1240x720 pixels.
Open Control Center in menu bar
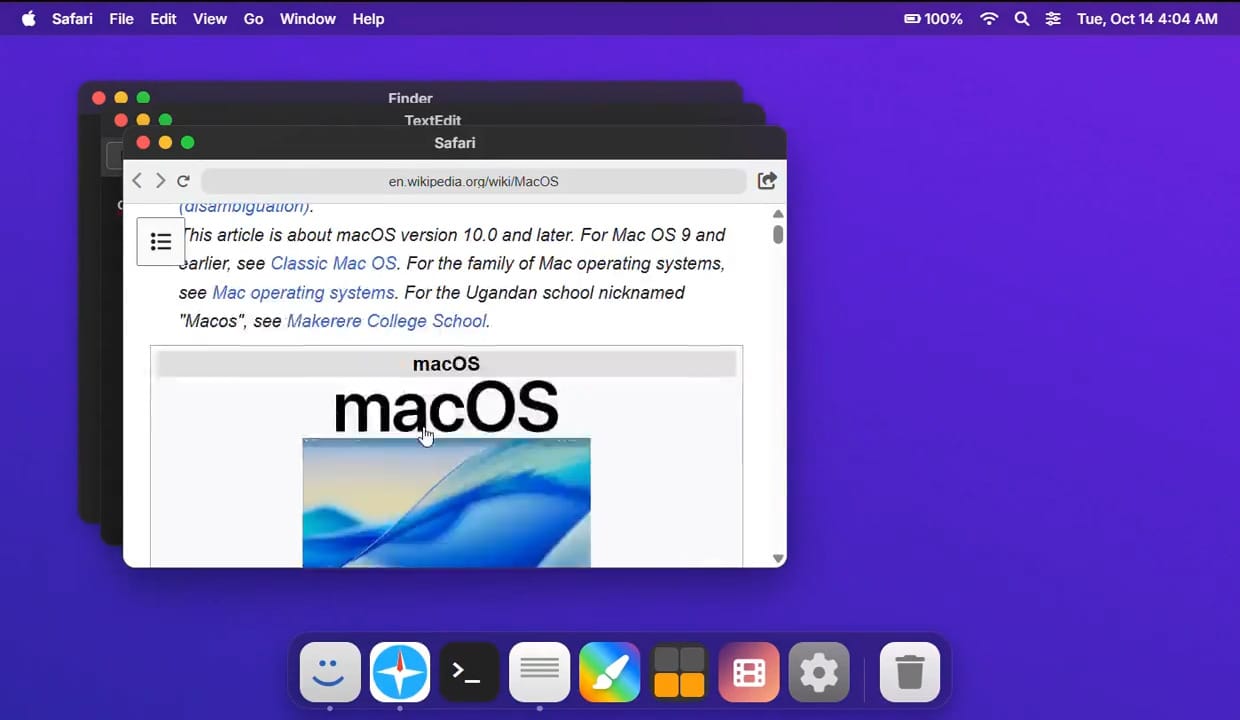pos(1053,19)
